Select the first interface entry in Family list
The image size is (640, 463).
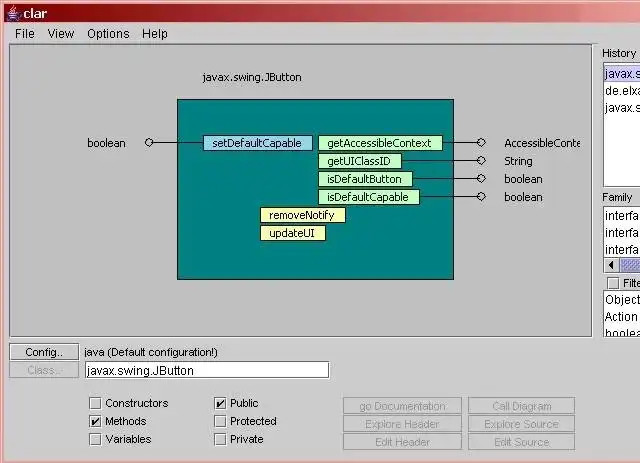tap(622, 216)
